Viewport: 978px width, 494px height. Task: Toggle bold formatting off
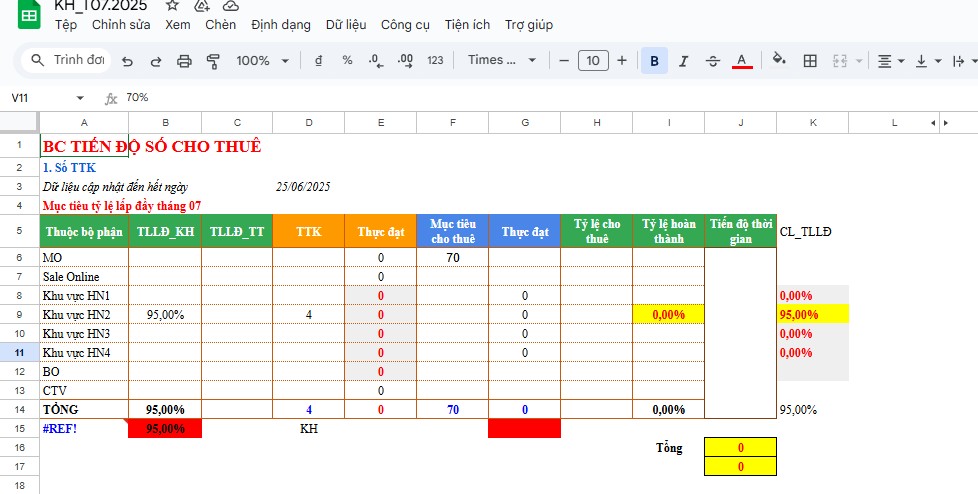(x=654, y=61)
